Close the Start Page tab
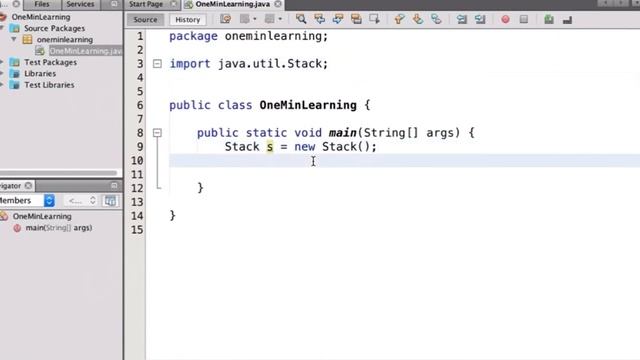Image resolution: width=640 pixels, height=360 pixels. click(x=173, y=4)
